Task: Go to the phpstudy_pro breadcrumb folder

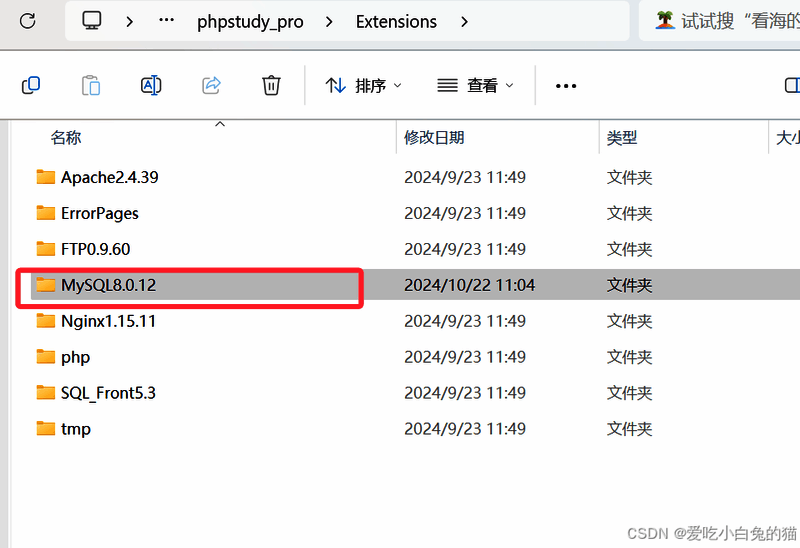Action: pyautogui.click(x=250, y=21)
